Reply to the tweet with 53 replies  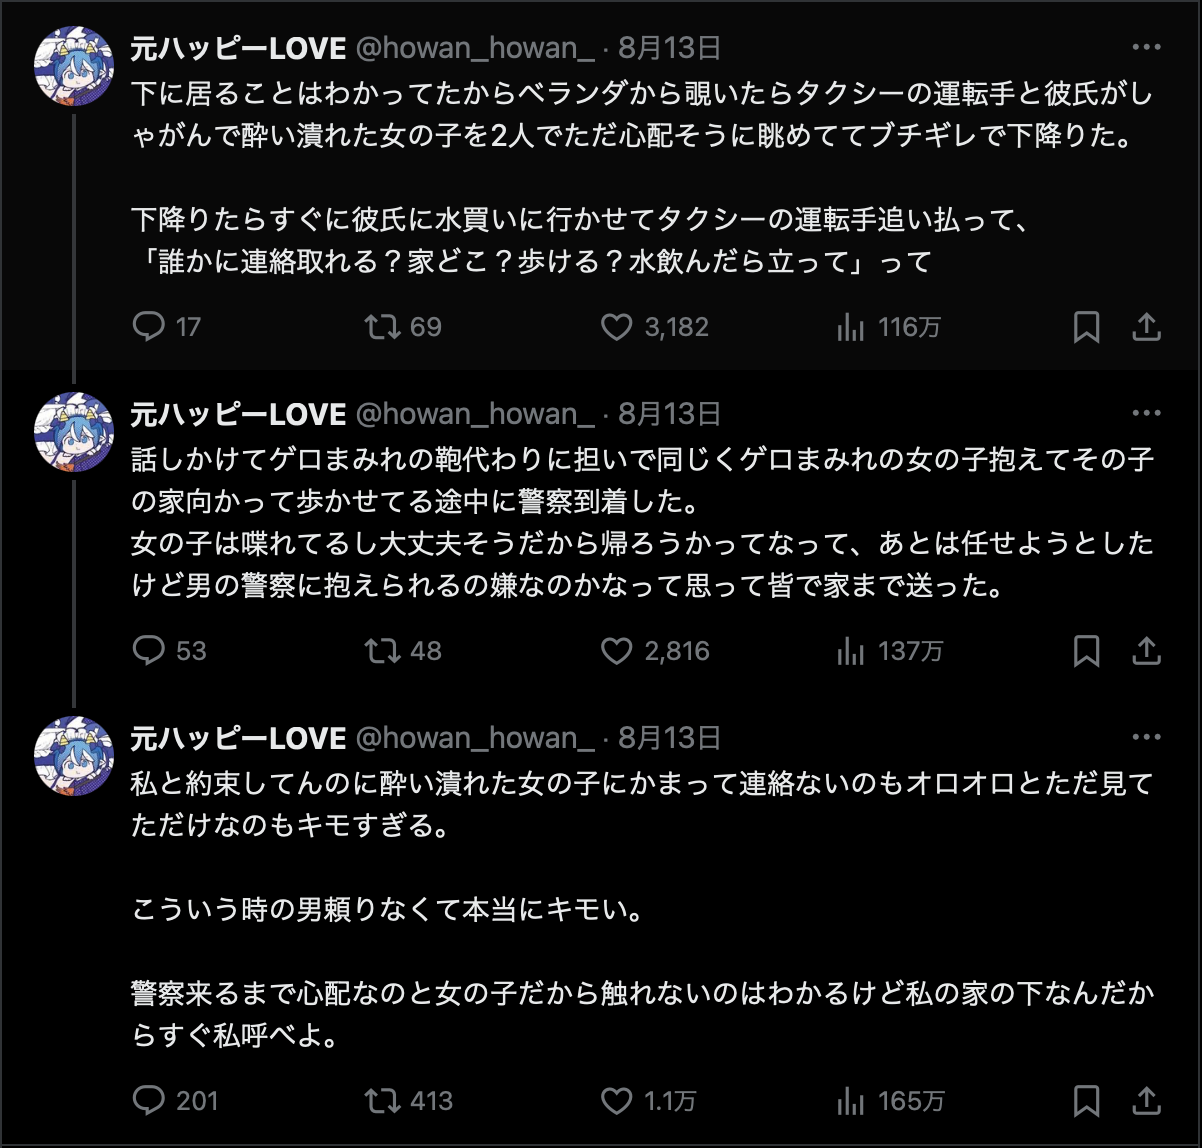(149, 651)
